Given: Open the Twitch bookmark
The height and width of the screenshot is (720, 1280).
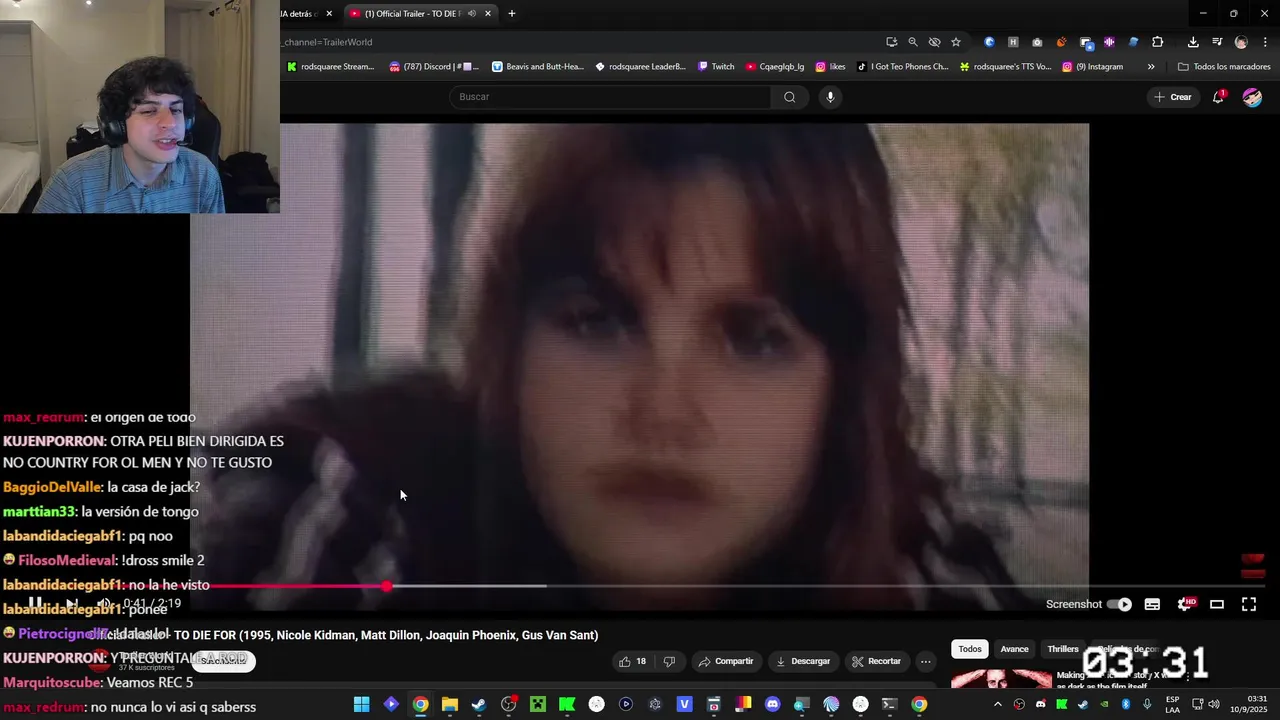Looking at the screenshot, I should (716, 67).
